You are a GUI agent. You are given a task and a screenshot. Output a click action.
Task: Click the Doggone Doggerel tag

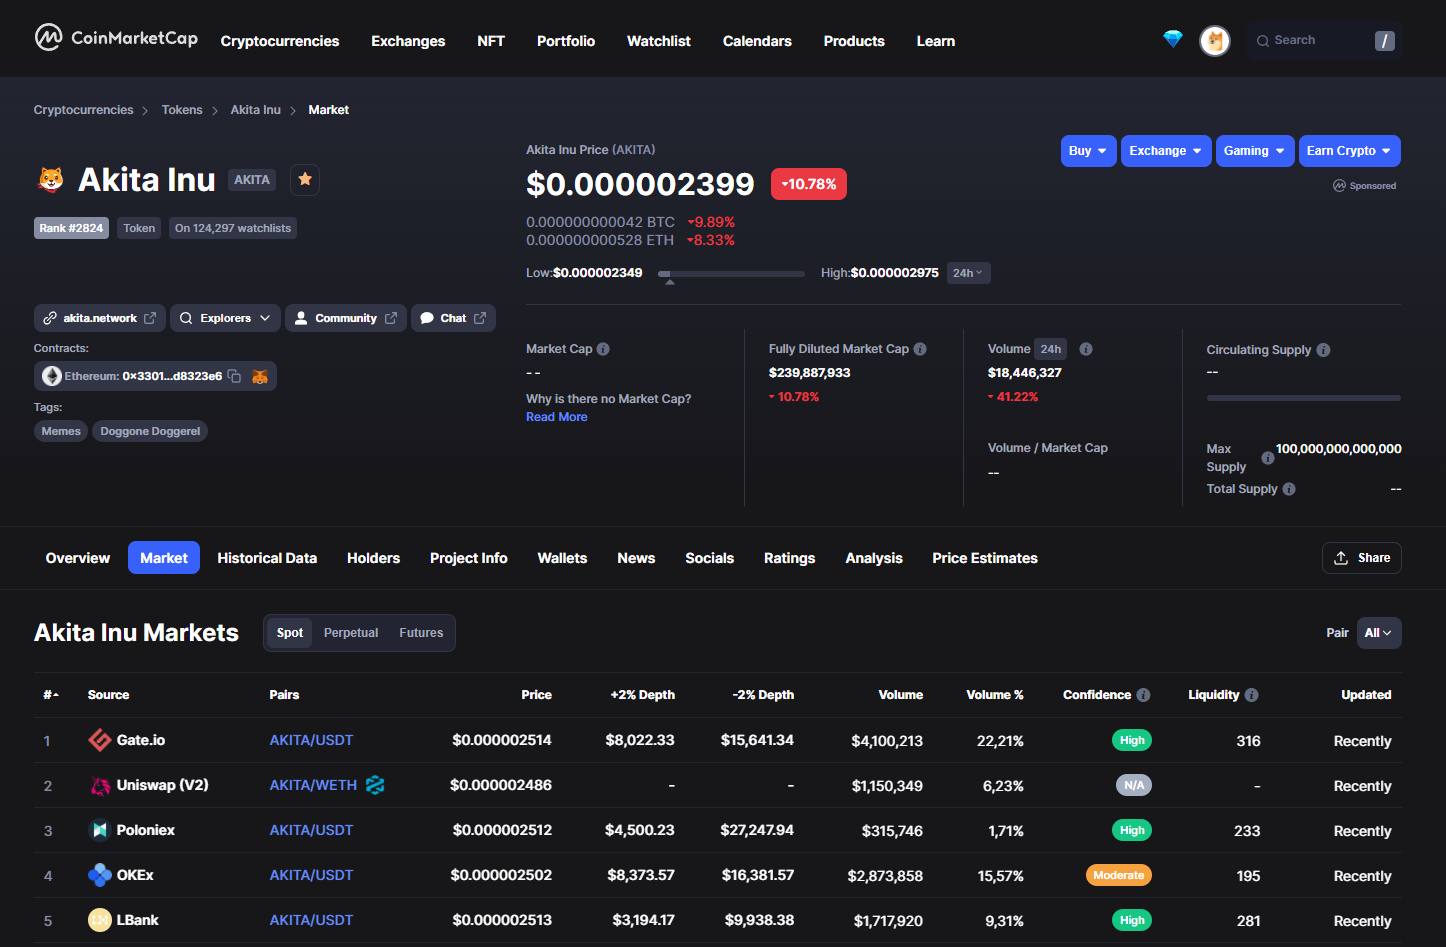(150, 431)
